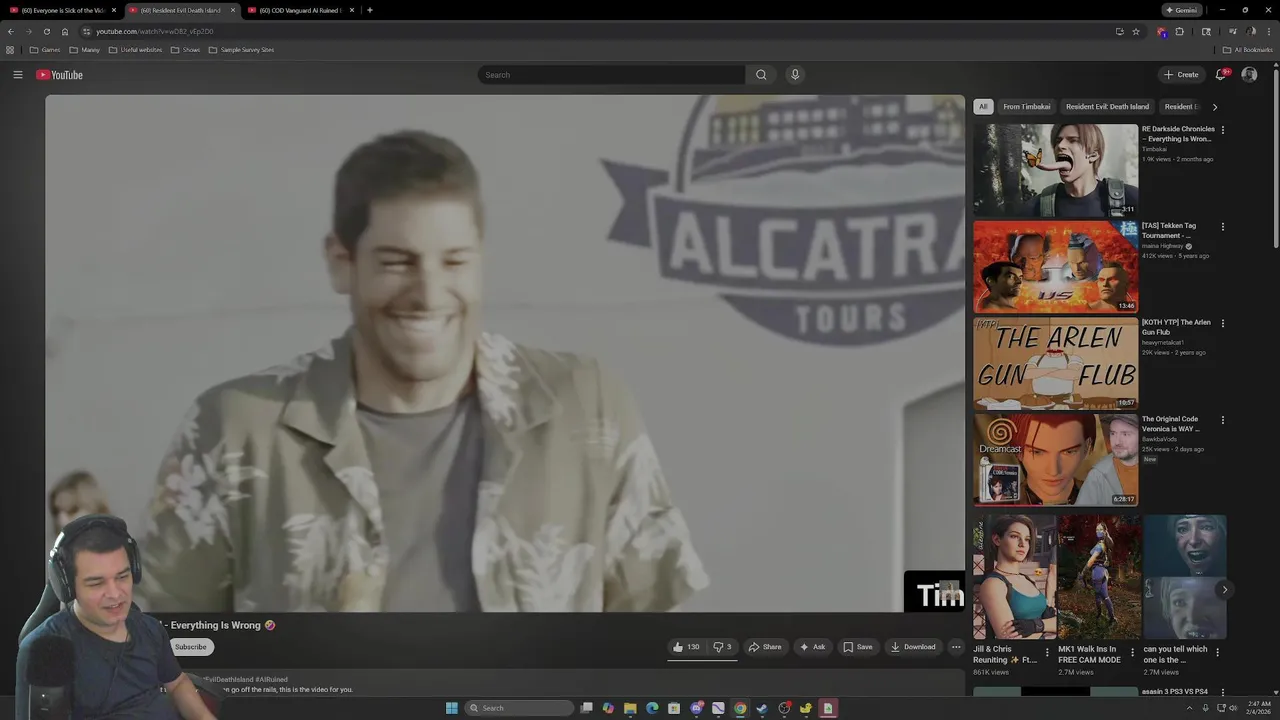This screenshot has width=1280, height=720.
Task: Close the Resident Evil Death Island tab
Action: tap(233, 10)
